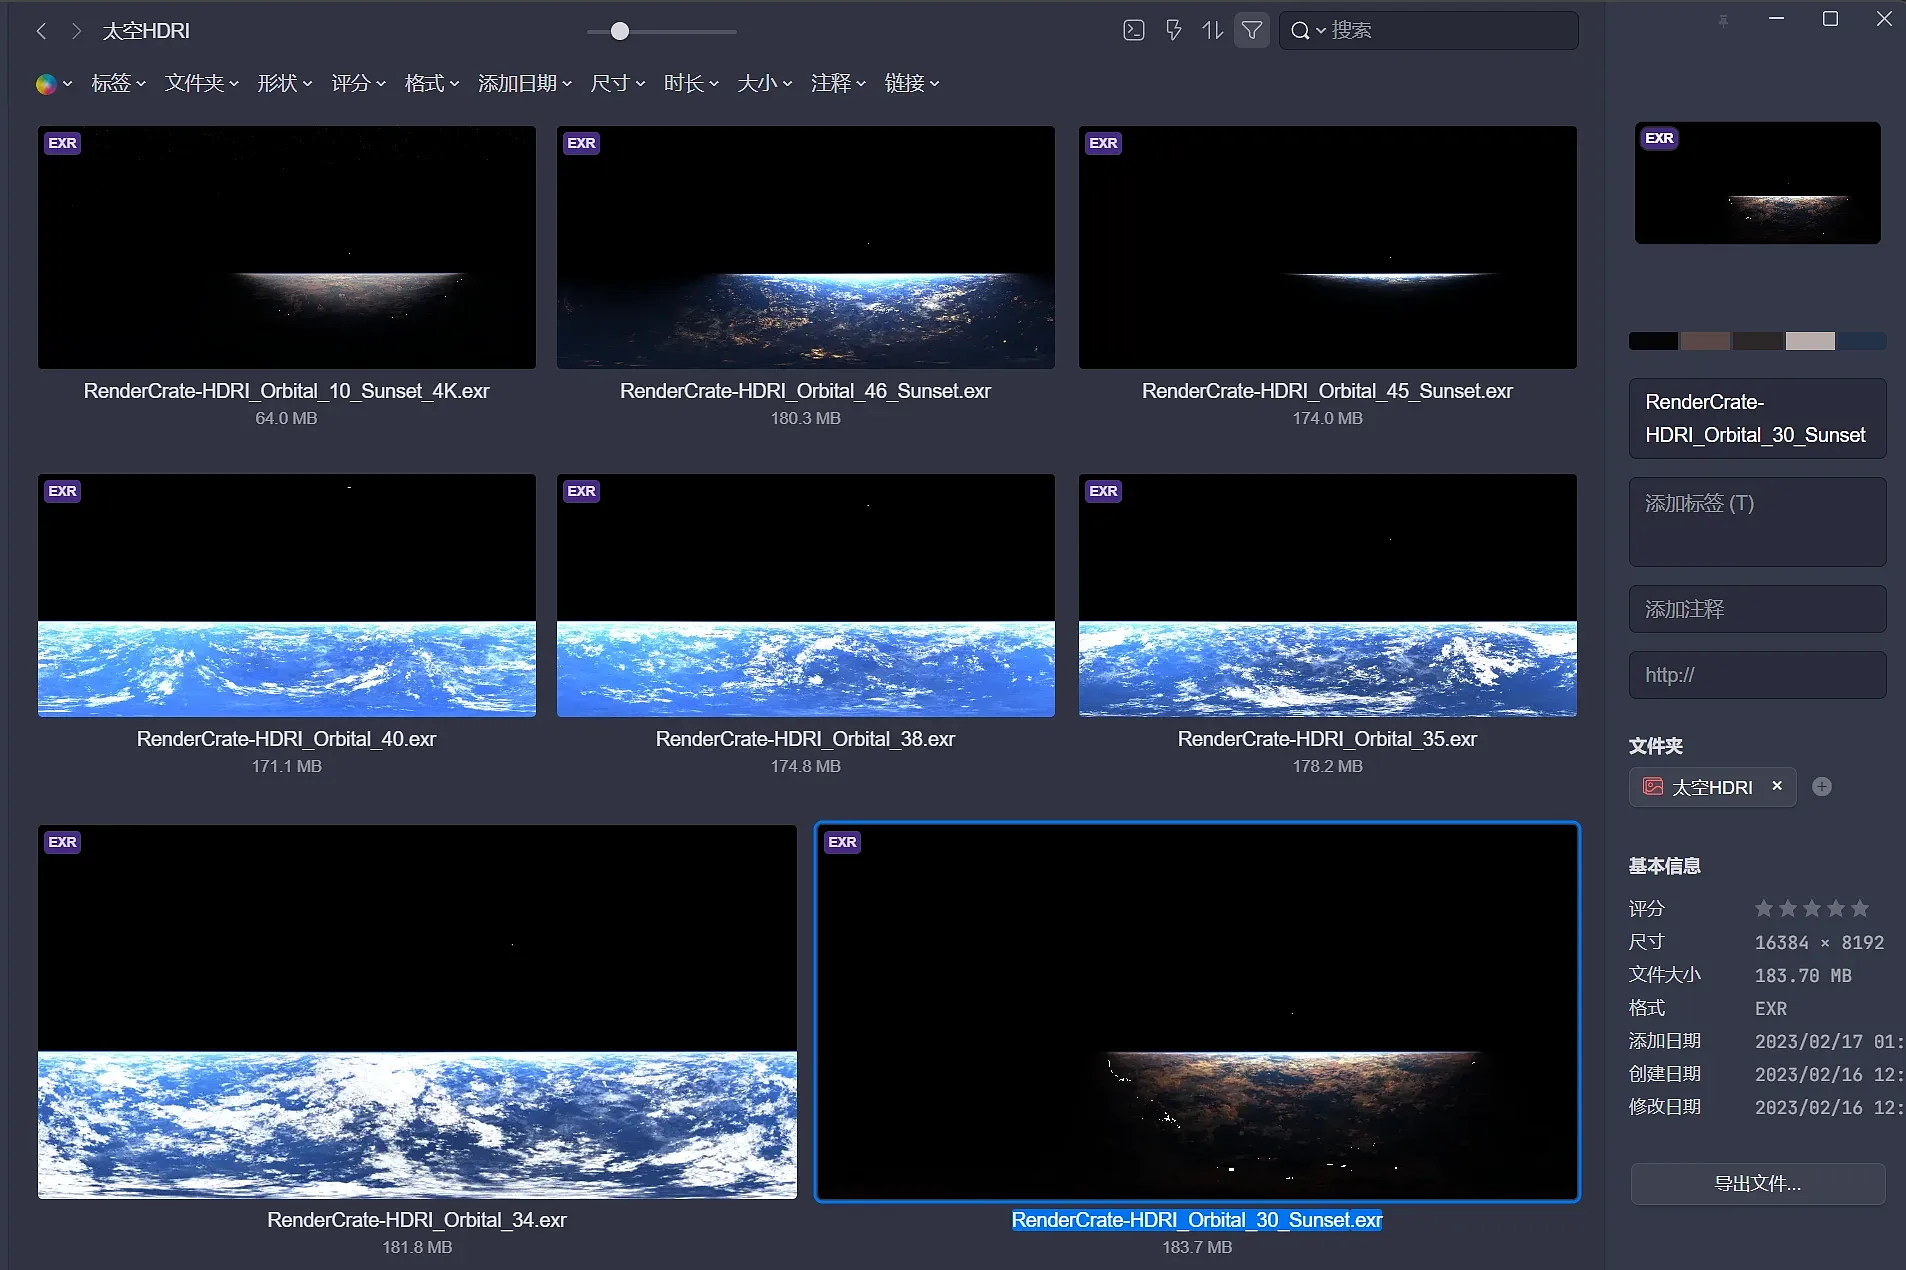1906x1270 pixels.
Task: Expand the 标签 filter dropdown
Action: pos(118,83)
